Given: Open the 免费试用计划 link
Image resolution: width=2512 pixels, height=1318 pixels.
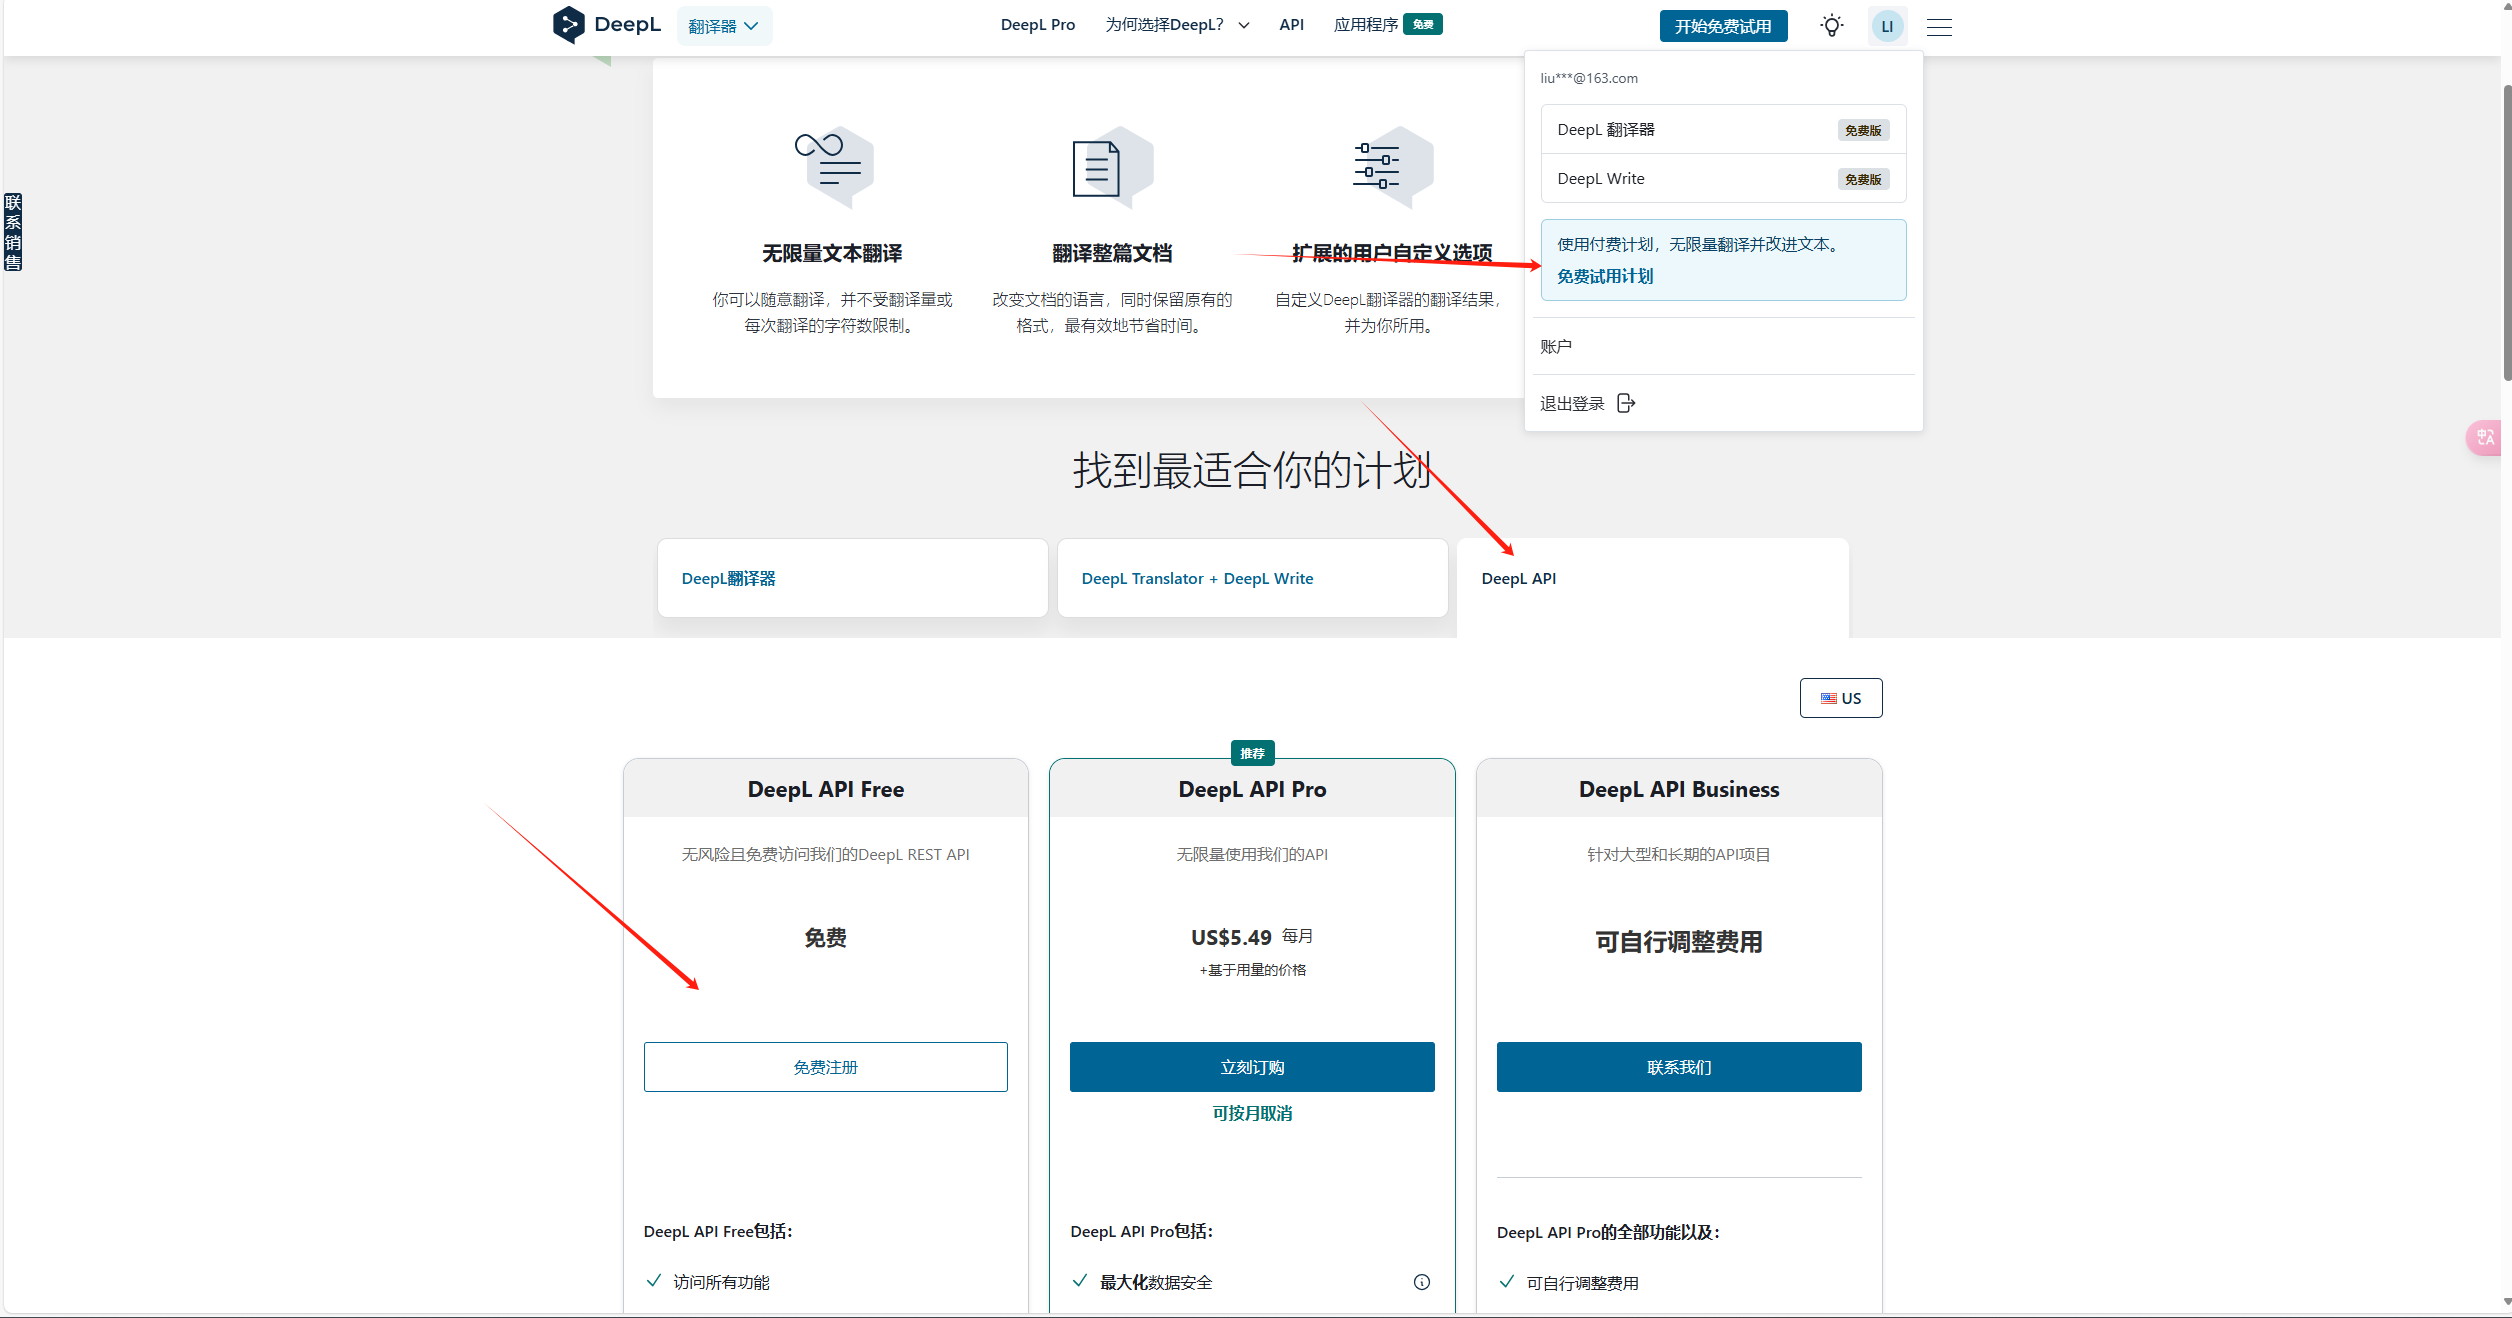Looking at the screenshot, I should pyautogui.click(x=1605, y=276).
